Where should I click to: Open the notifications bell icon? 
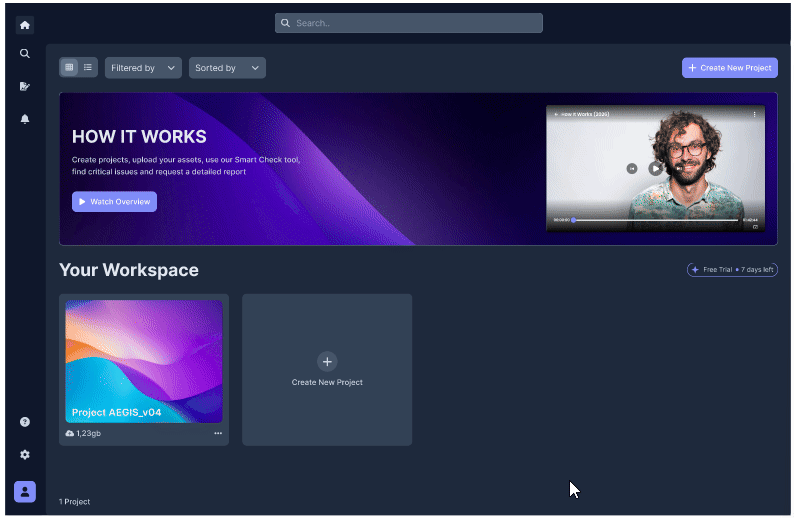click(x=24, y=118)
